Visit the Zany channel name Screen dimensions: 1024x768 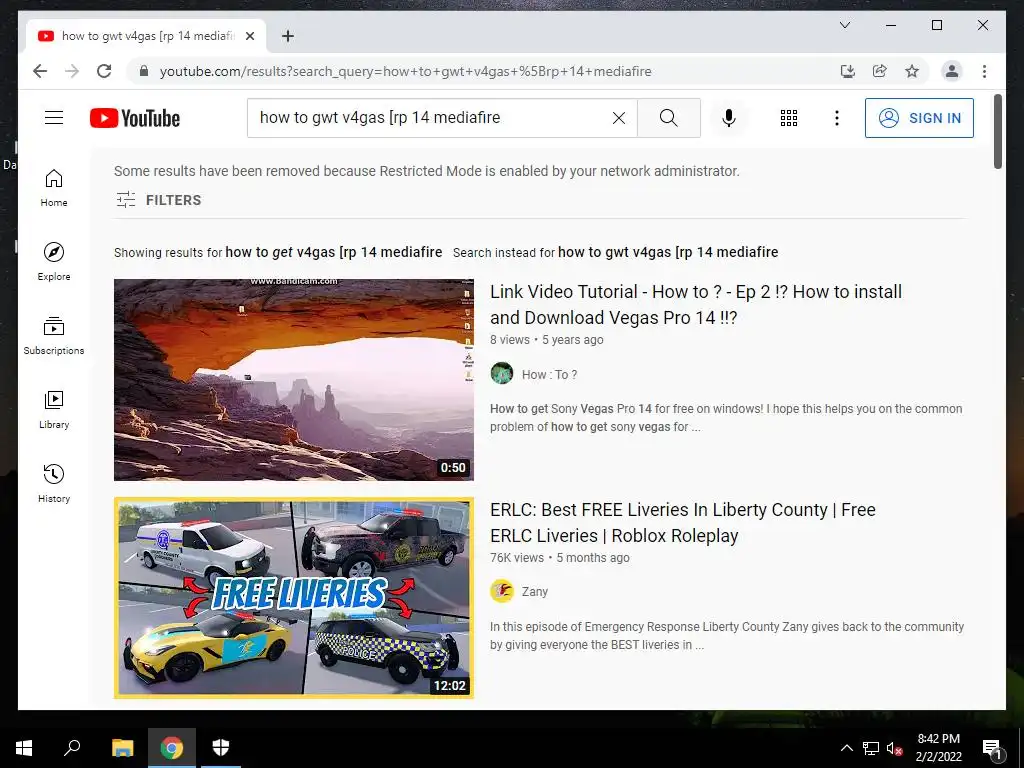point(534,592)
